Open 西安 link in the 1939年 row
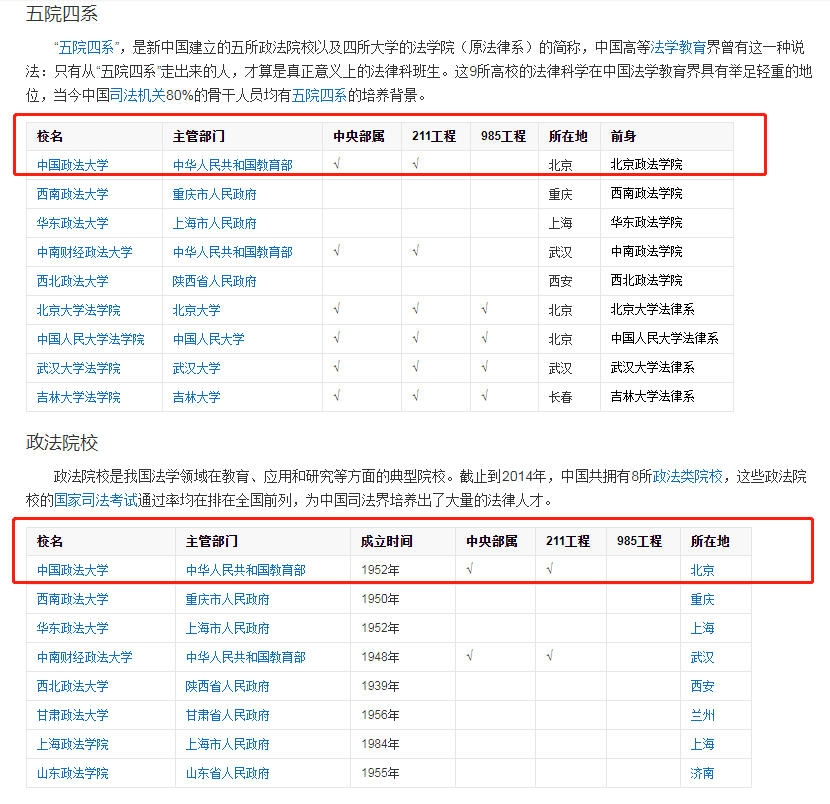Viewport: 830px width, 804px height. [702, 686]
